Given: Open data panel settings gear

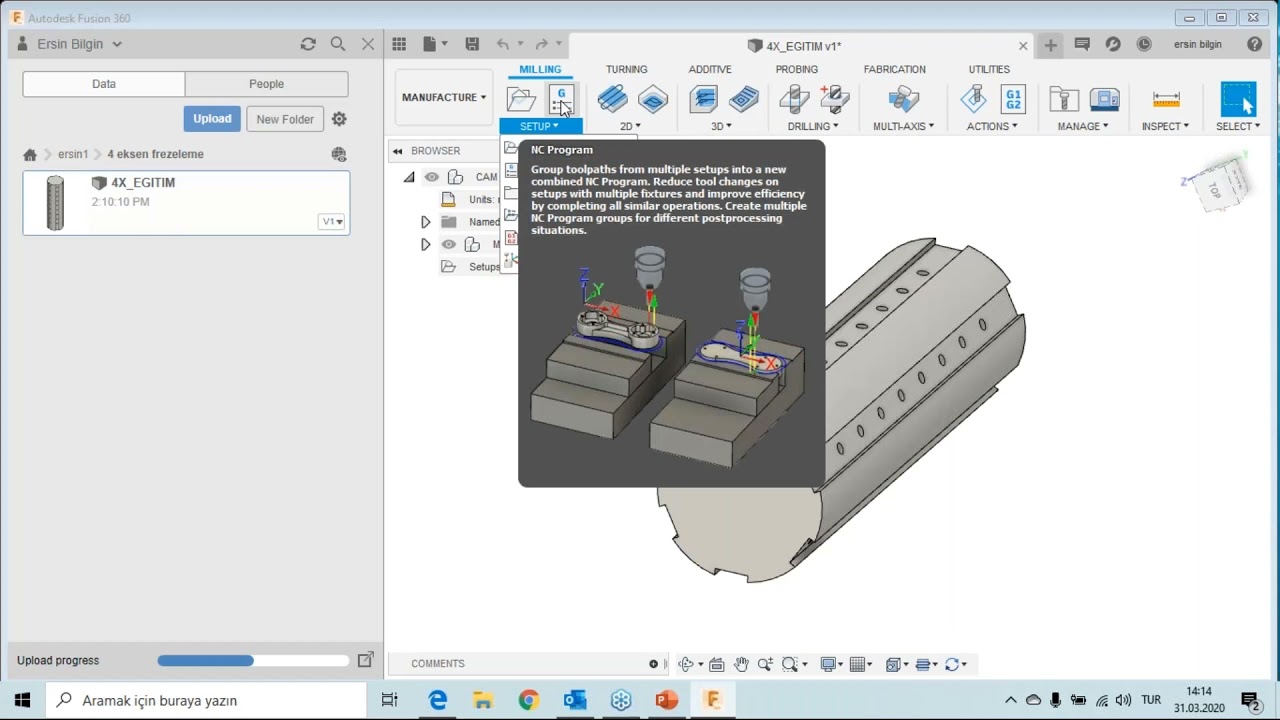Looking at the screenshot, I should 339,119.
